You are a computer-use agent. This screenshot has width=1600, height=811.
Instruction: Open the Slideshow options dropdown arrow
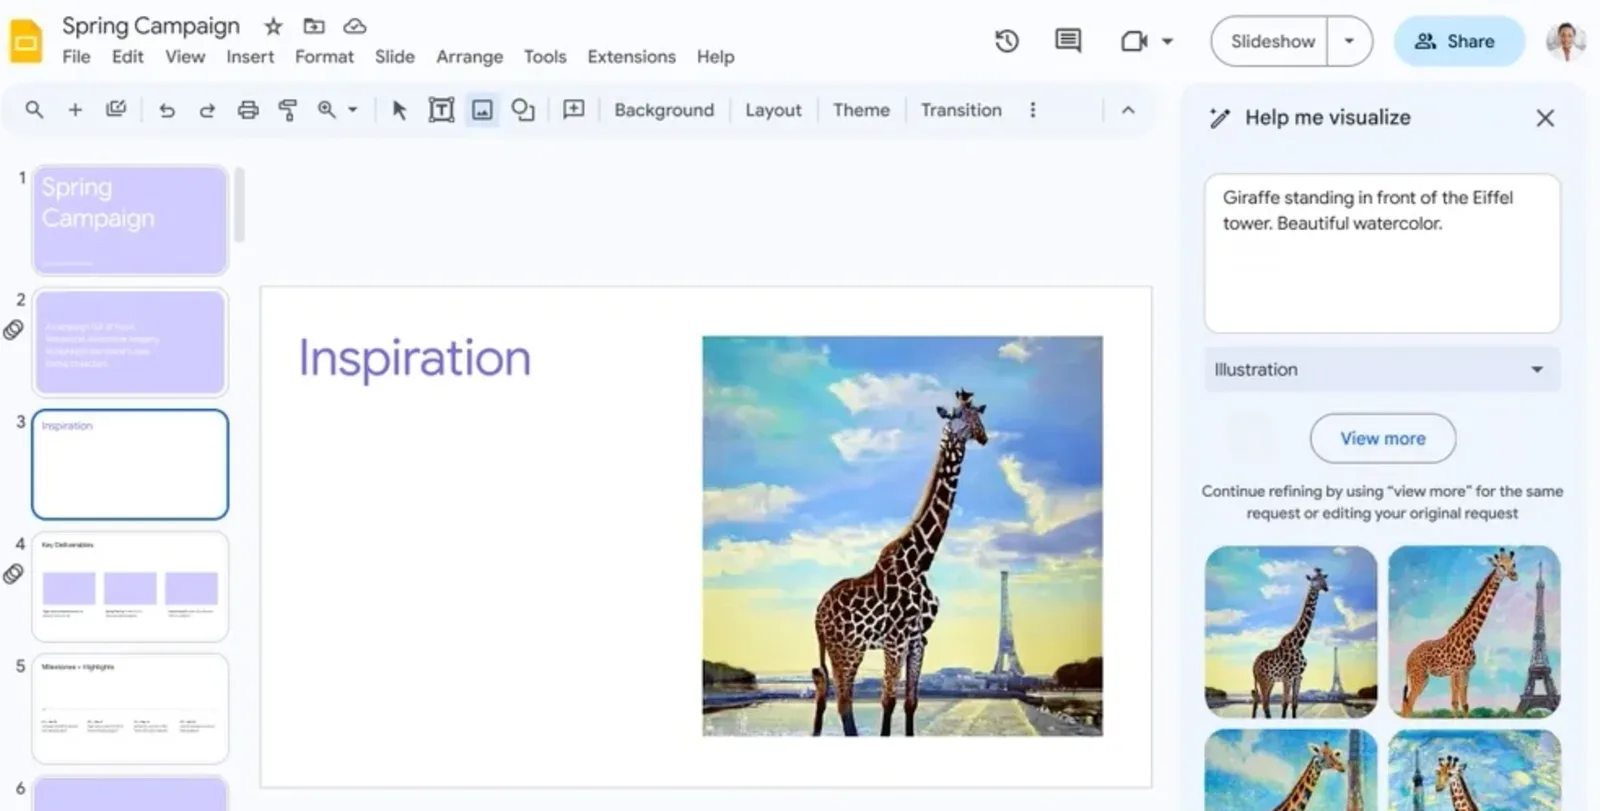(1349, 41)
